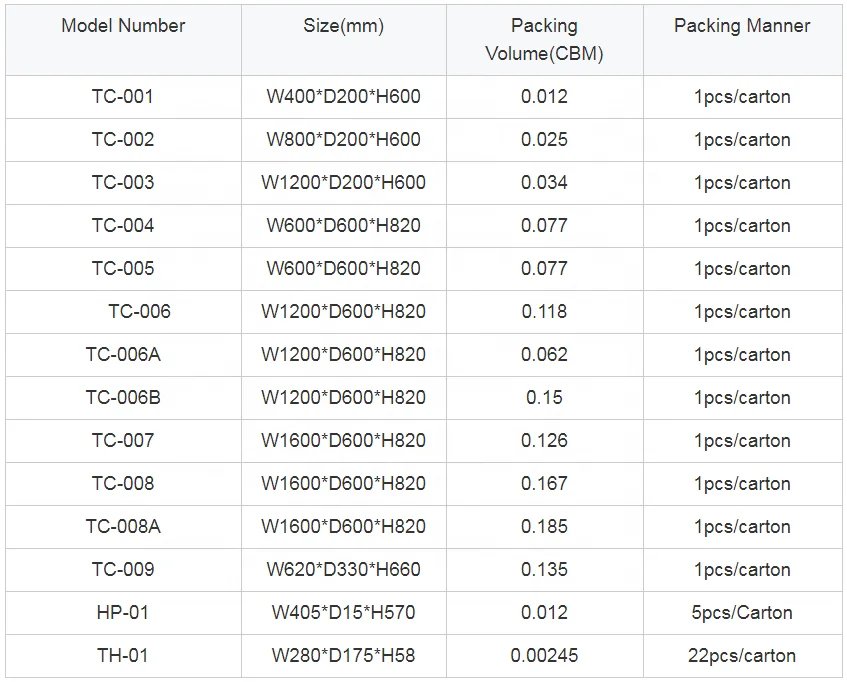Select the W405*D15*H570 size cell
The image size is (847, 682).
tap(343, 613)
